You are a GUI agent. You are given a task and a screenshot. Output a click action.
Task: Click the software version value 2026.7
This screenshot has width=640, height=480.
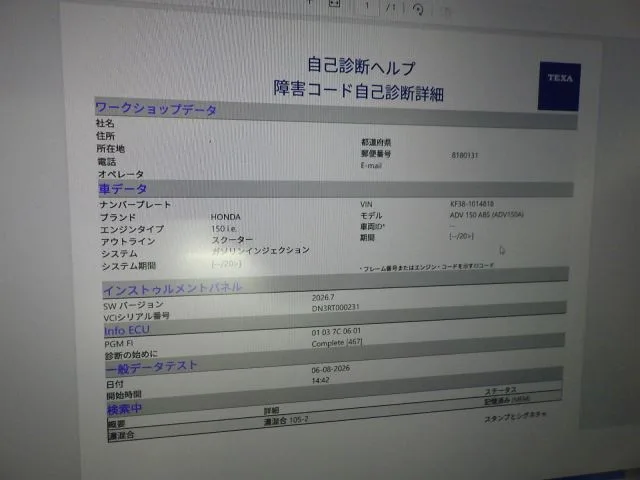point(323,298)
